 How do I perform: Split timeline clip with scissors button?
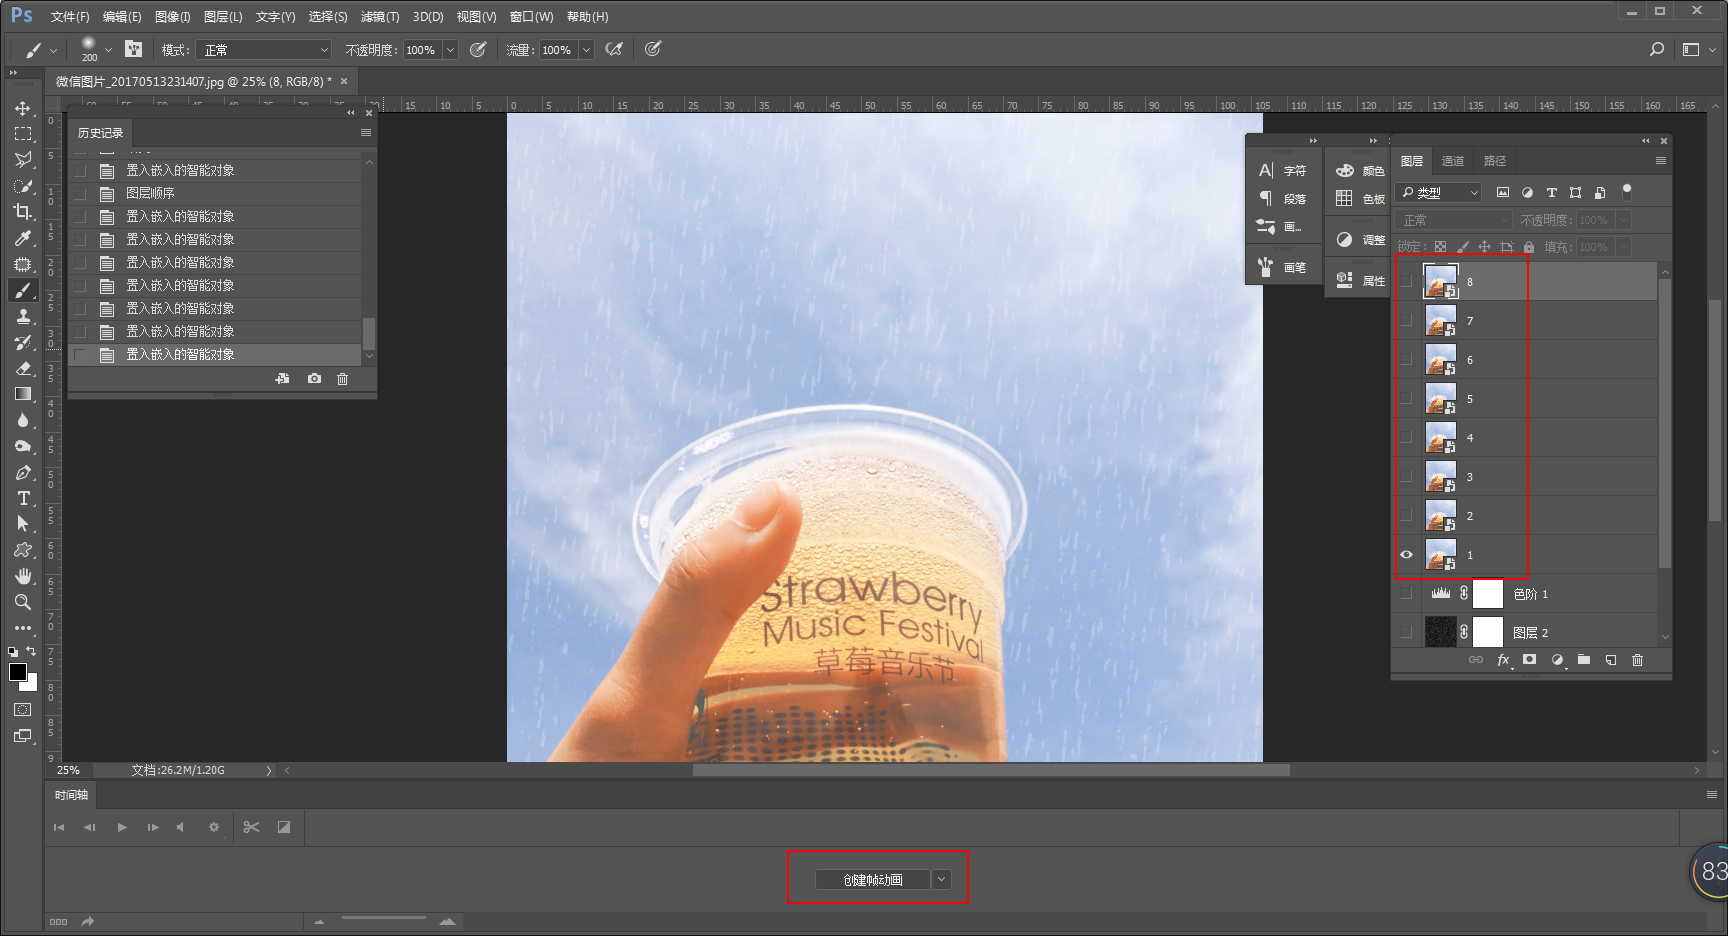(x=251, y=827)
